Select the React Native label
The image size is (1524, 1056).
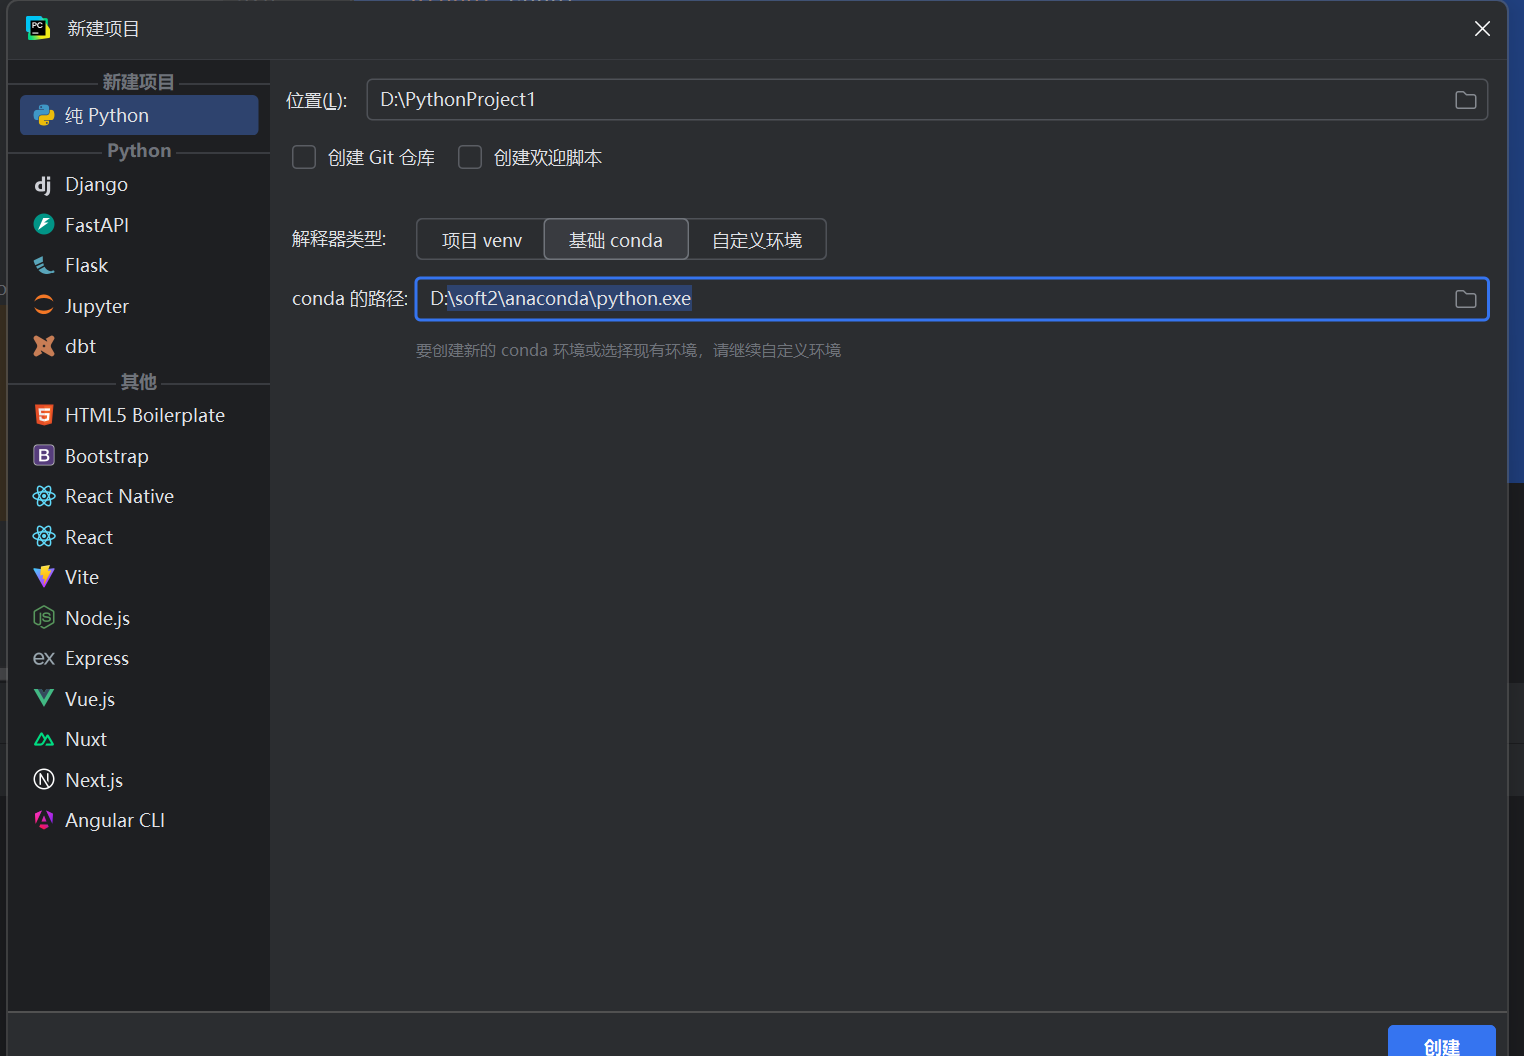tap(119, 496)
